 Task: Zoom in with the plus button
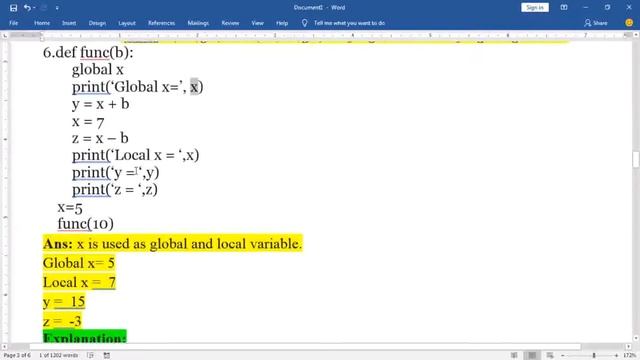pos(616,356)
